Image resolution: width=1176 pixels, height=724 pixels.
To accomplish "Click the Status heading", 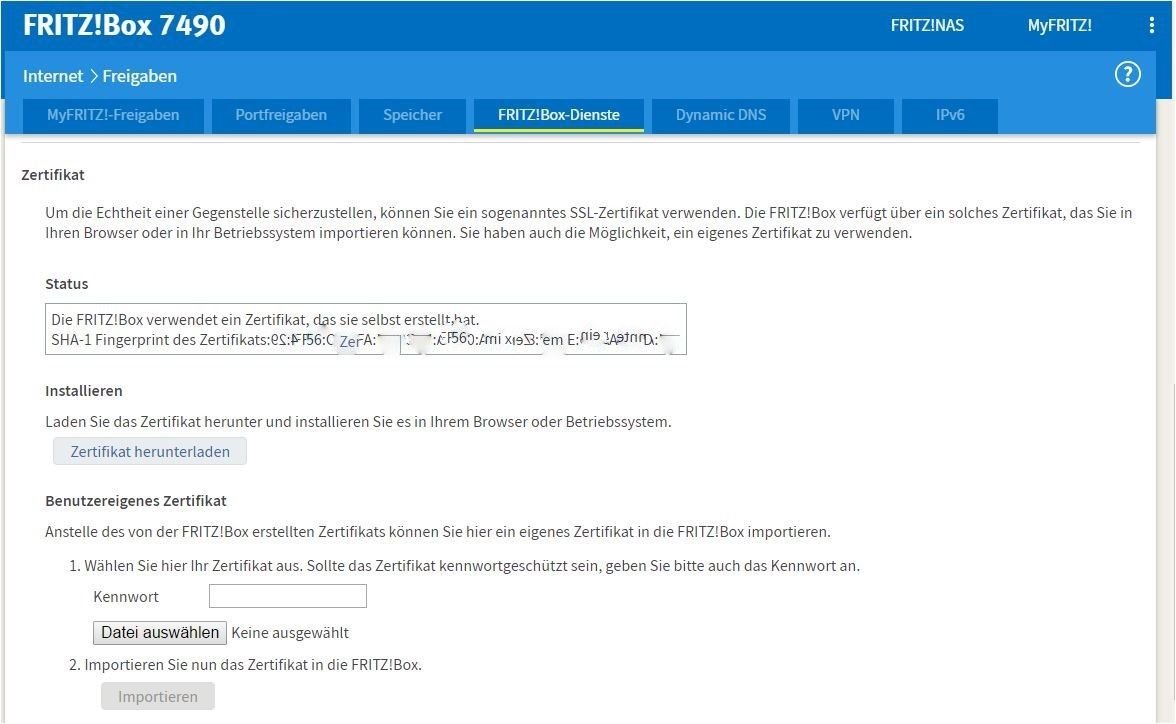I will tap(67, 284).
